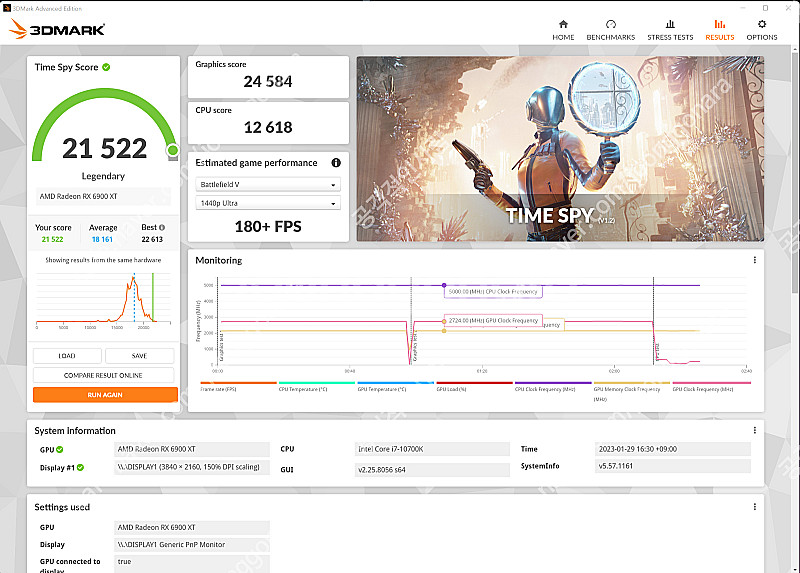Click the Intel Core i7-10700K CPU field

click(x=432, y=449)
